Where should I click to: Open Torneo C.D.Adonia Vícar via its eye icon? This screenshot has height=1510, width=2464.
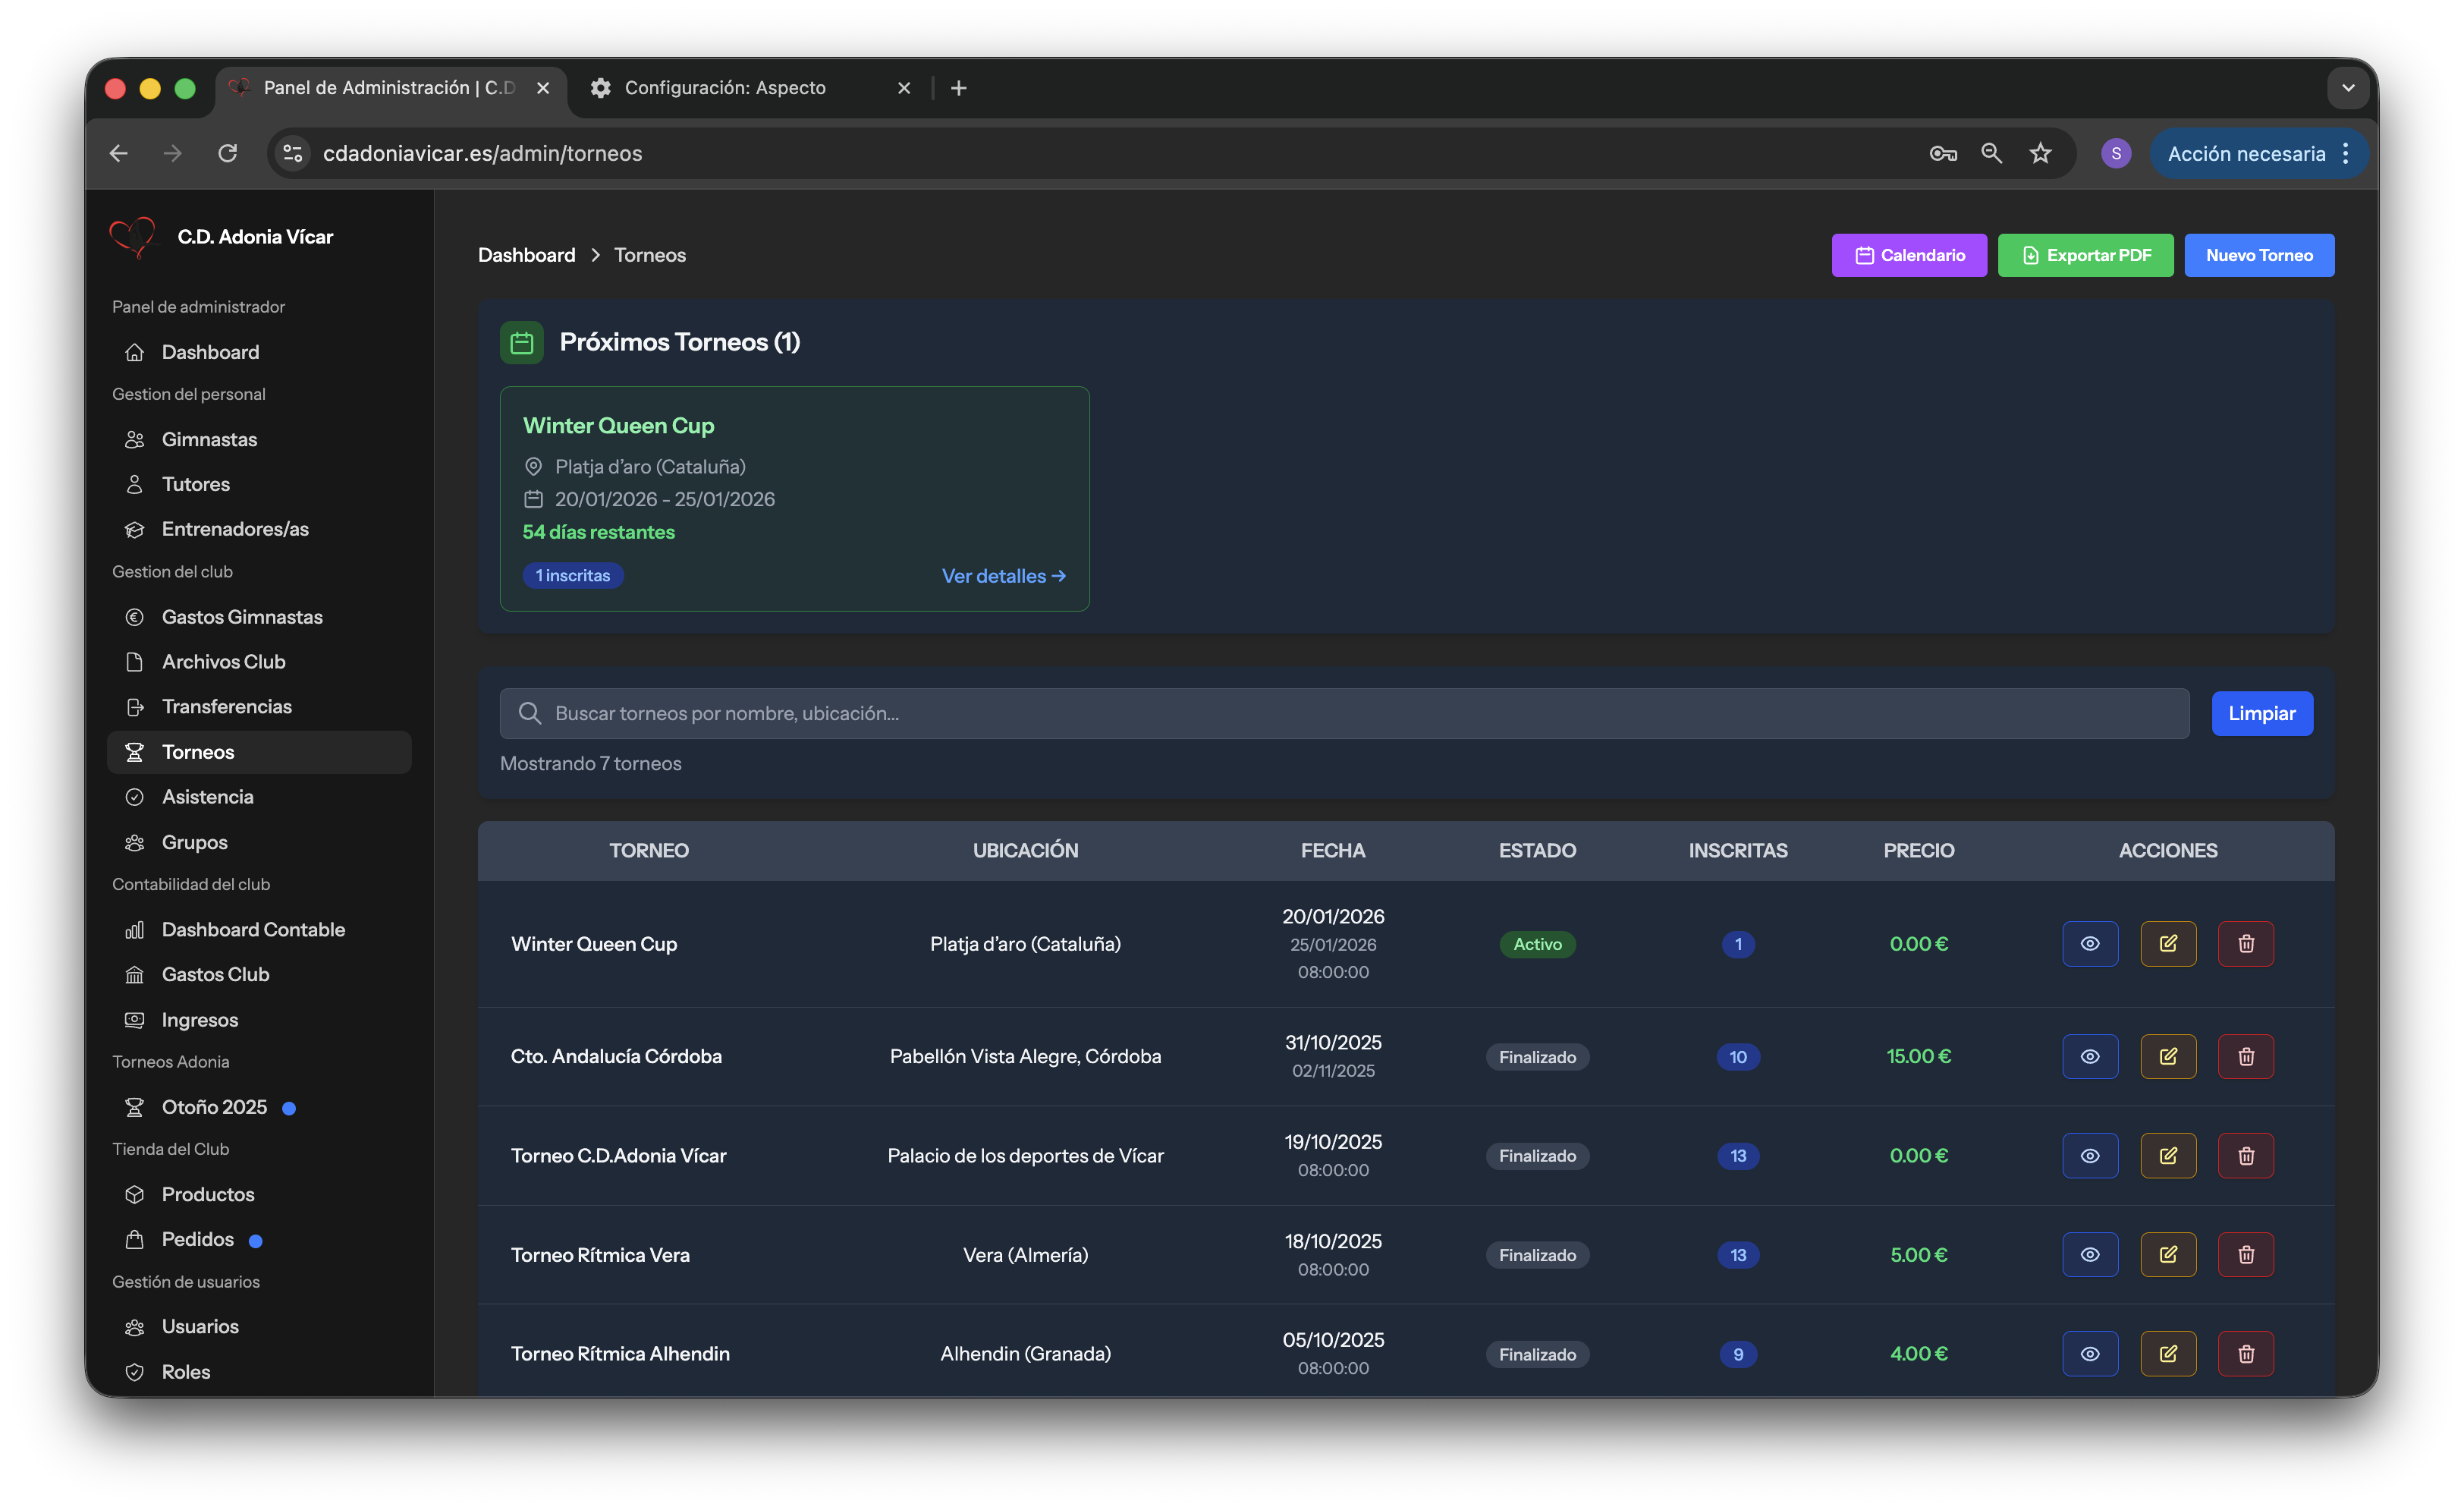click(2090, 1155)
